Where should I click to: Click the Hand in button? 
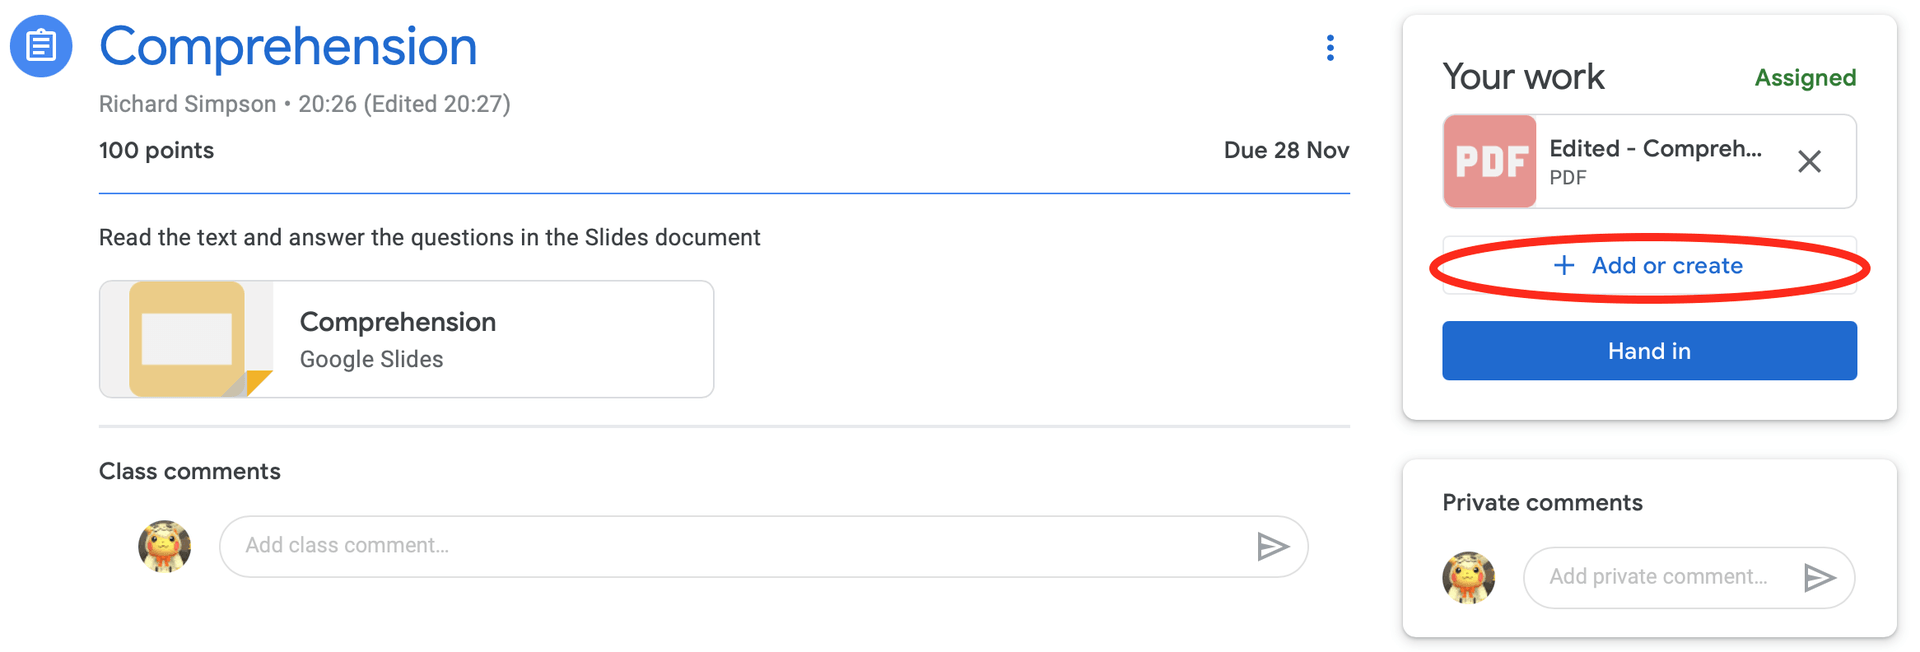point(1649,351)
